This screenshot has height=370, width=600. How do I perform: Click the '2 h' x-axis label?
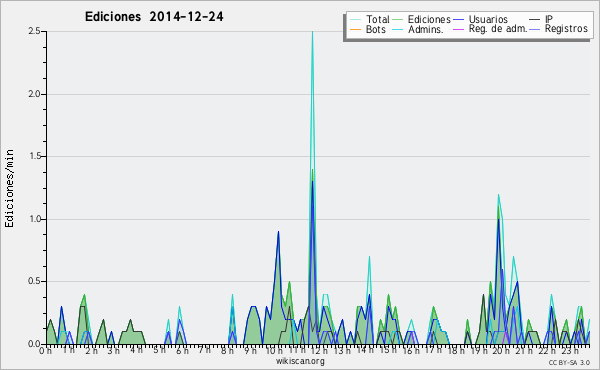91,350
